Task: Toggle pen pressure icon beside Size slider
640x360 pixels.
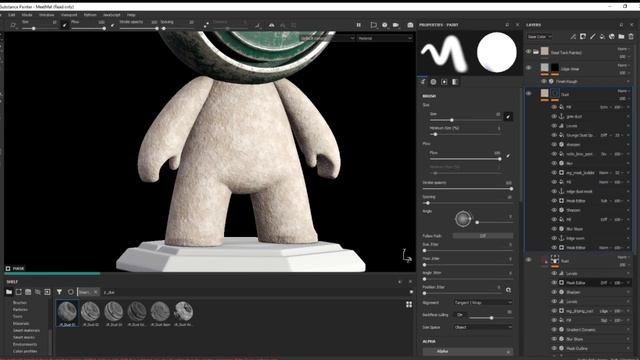Action: pos(64,25)
